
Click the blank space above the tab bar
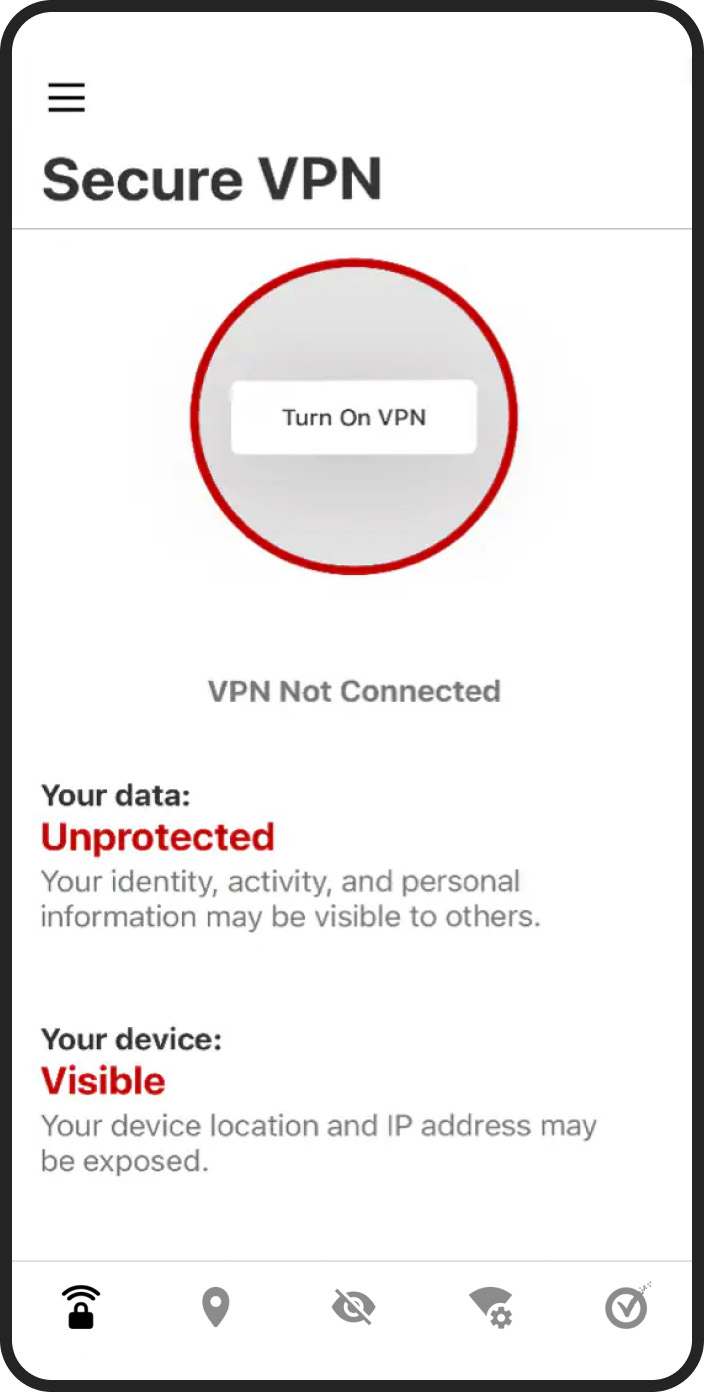point(352,1220)
